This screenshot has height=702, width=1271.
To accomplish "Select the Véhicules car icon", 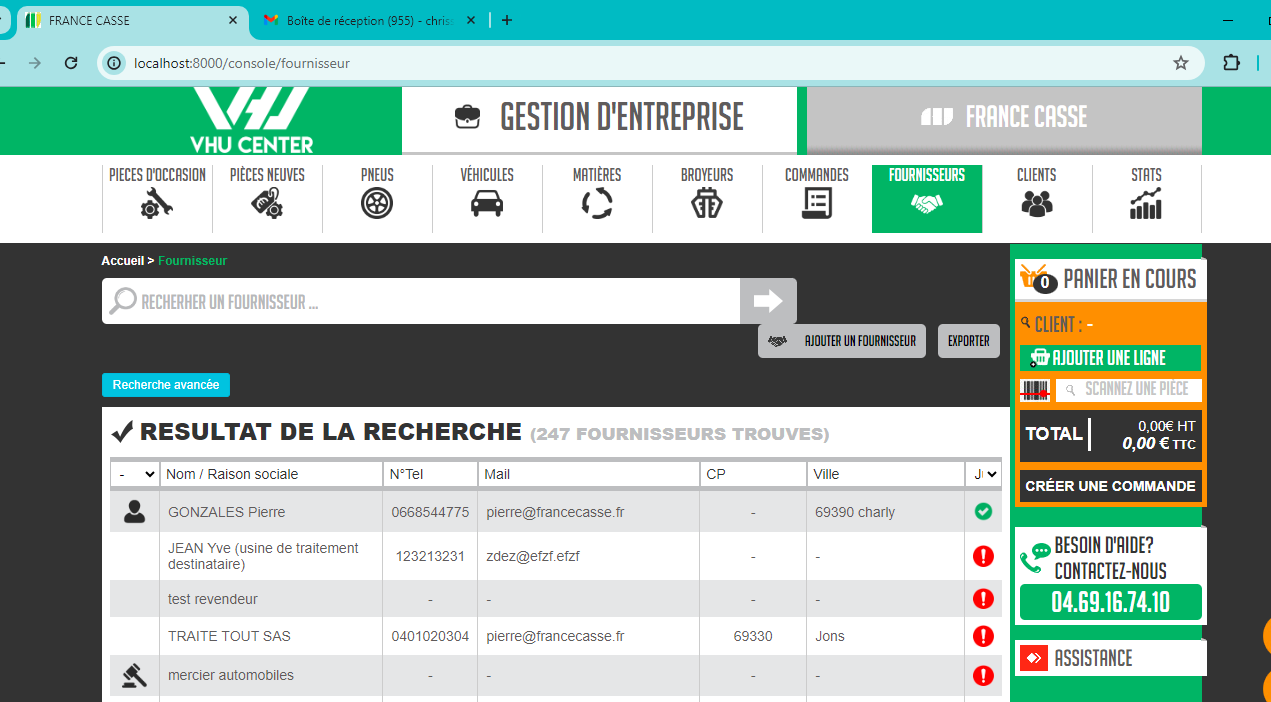I will [487, 203].
